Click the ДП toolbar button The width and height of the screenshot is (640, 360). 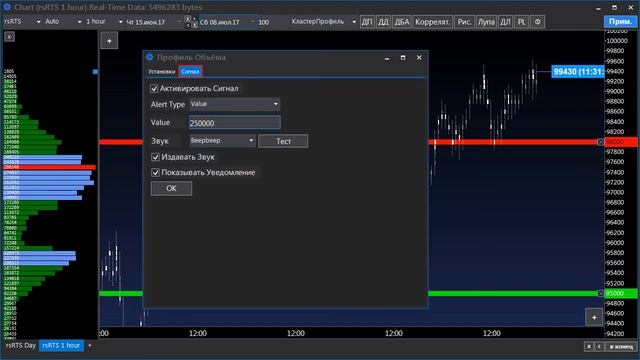click(x=367, y=22)
